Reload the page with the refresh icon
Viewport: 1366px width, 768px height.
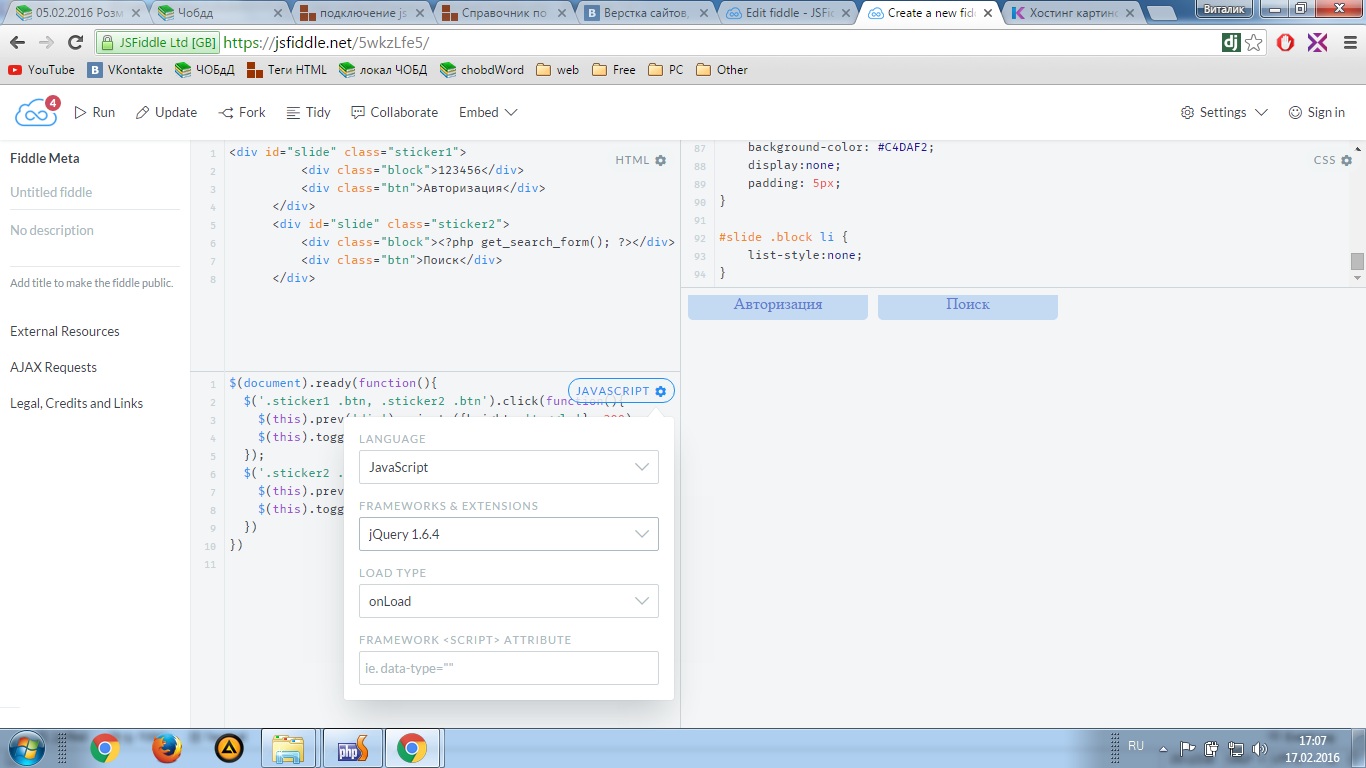pos(75,43)
